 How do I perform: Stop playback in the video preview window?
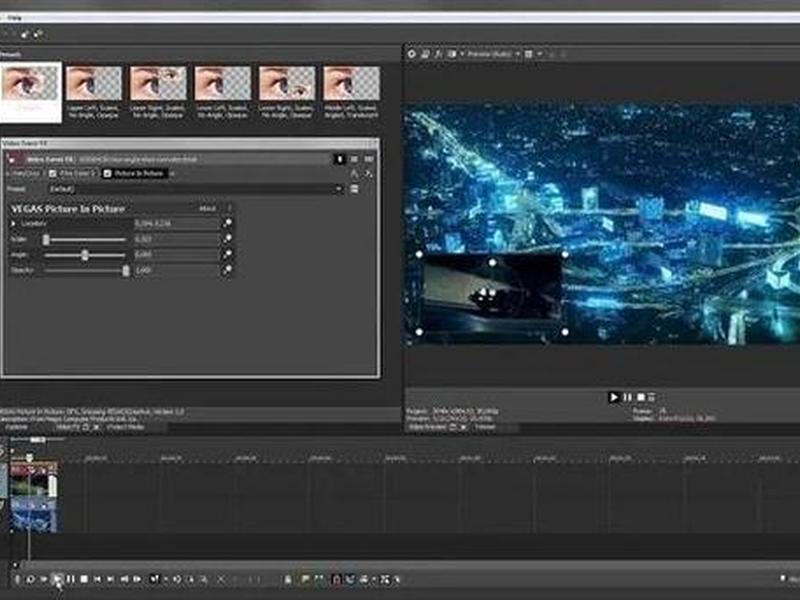point(641,397)
